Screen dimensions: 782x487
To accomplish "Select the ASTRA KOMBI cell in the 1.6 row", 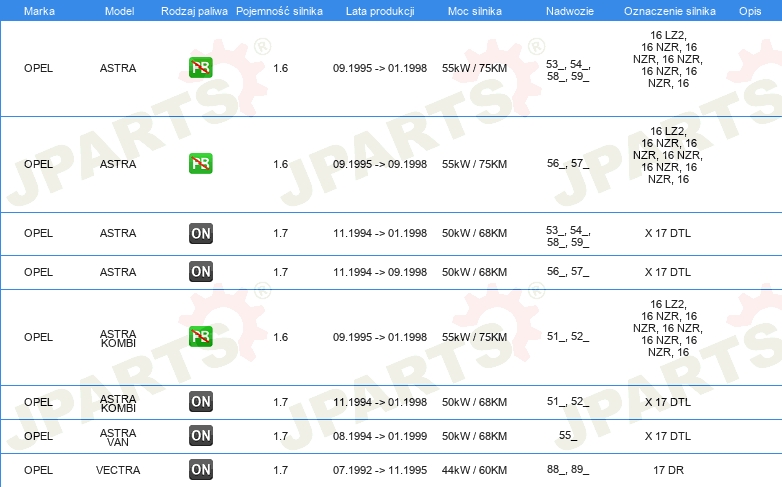I will [118, 338].
